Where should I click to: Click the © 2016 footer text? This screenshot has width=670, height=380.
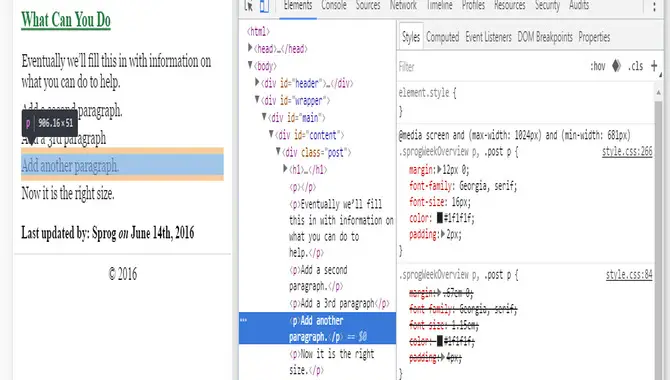point(123,274)
